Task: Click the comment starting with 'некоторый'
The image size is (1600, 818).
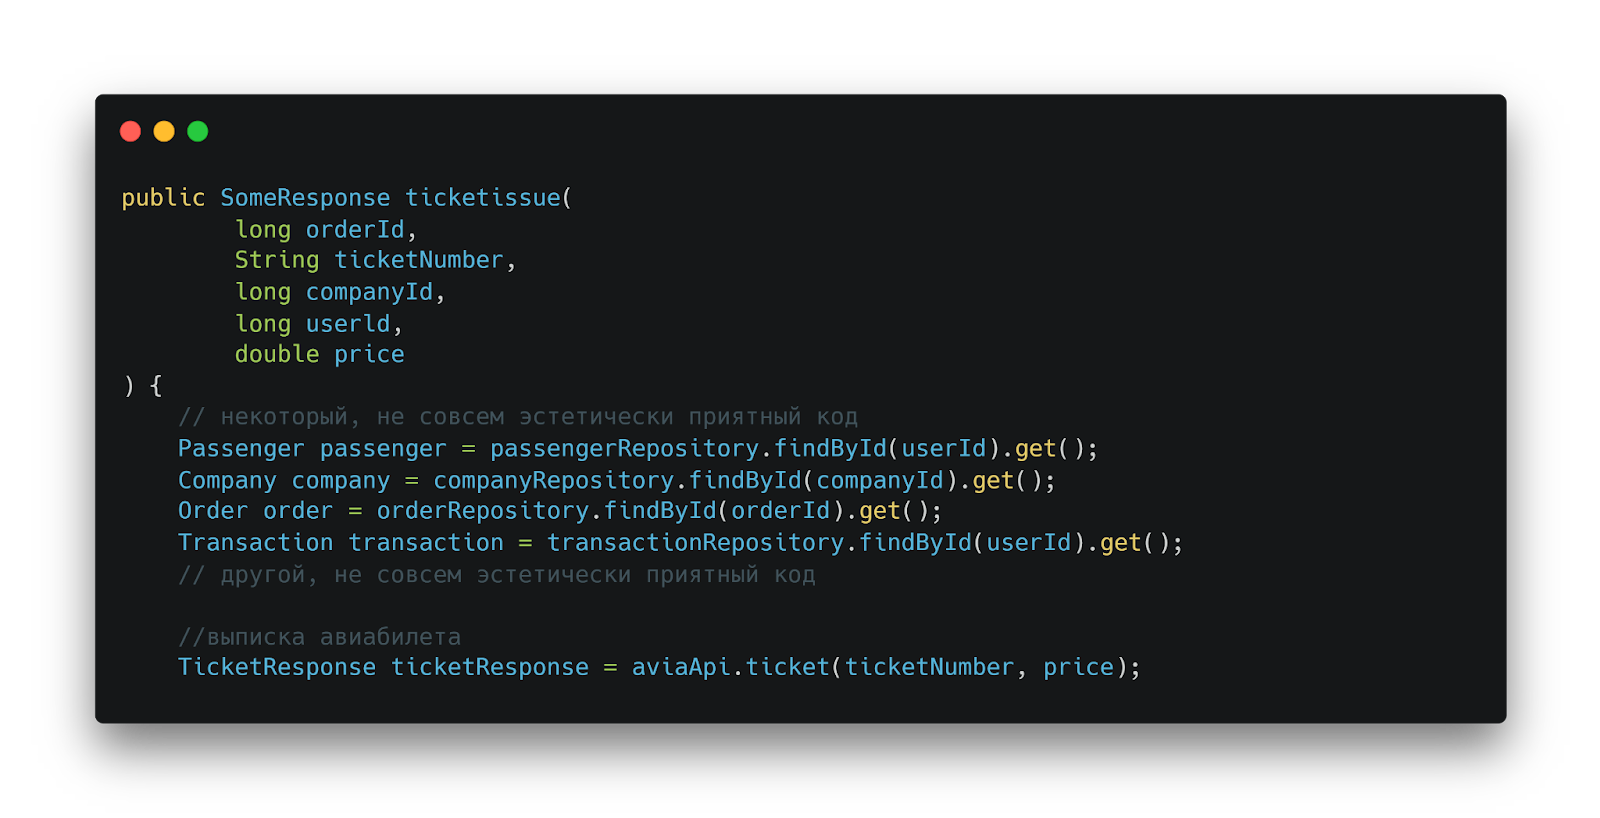Action: click(517, 417)
